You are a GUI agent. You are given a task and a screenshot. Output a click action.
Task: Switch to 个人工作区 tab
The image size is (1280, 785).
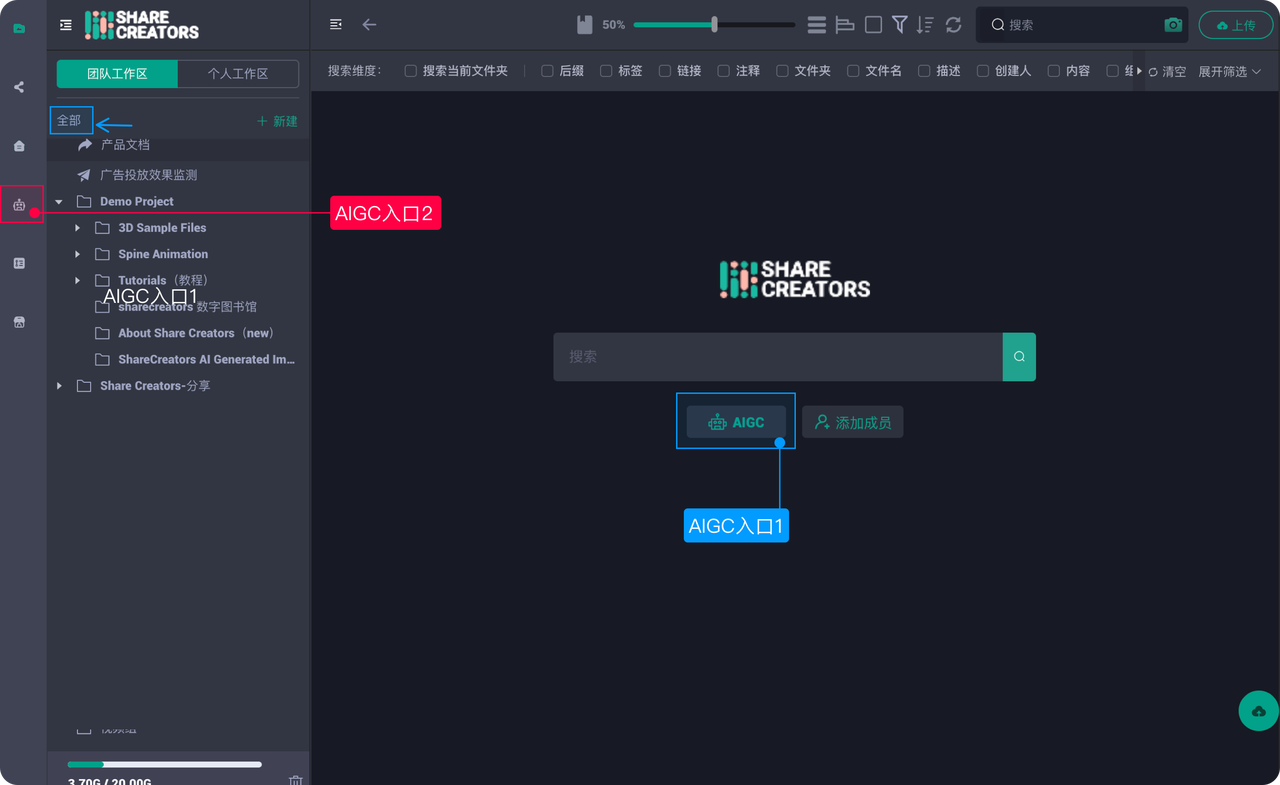pos(238,74)
